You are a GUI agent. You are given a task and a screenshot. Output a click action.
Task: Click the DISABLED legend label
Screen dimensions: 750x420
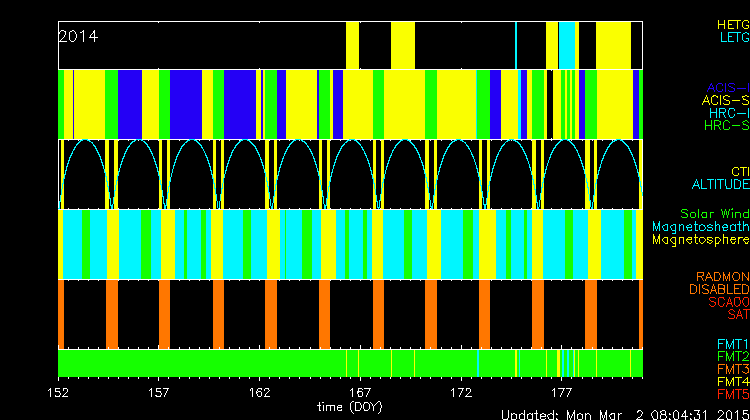click(719, 289)
